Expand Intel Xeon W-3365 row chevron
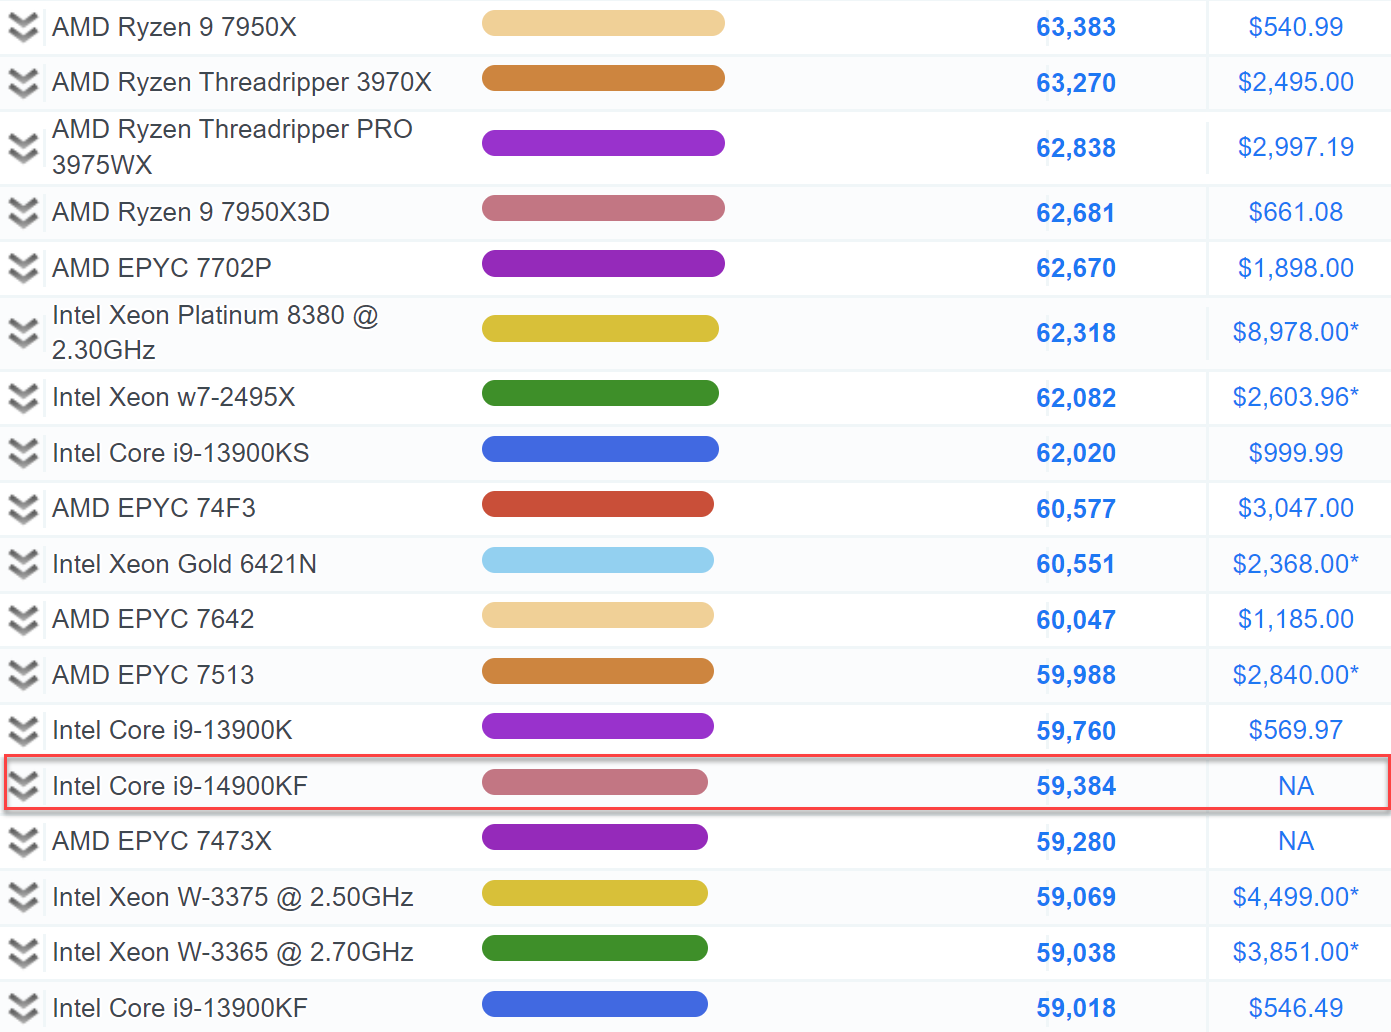The width and height of the screenshot is (1391, 1032). coord(23,952)
